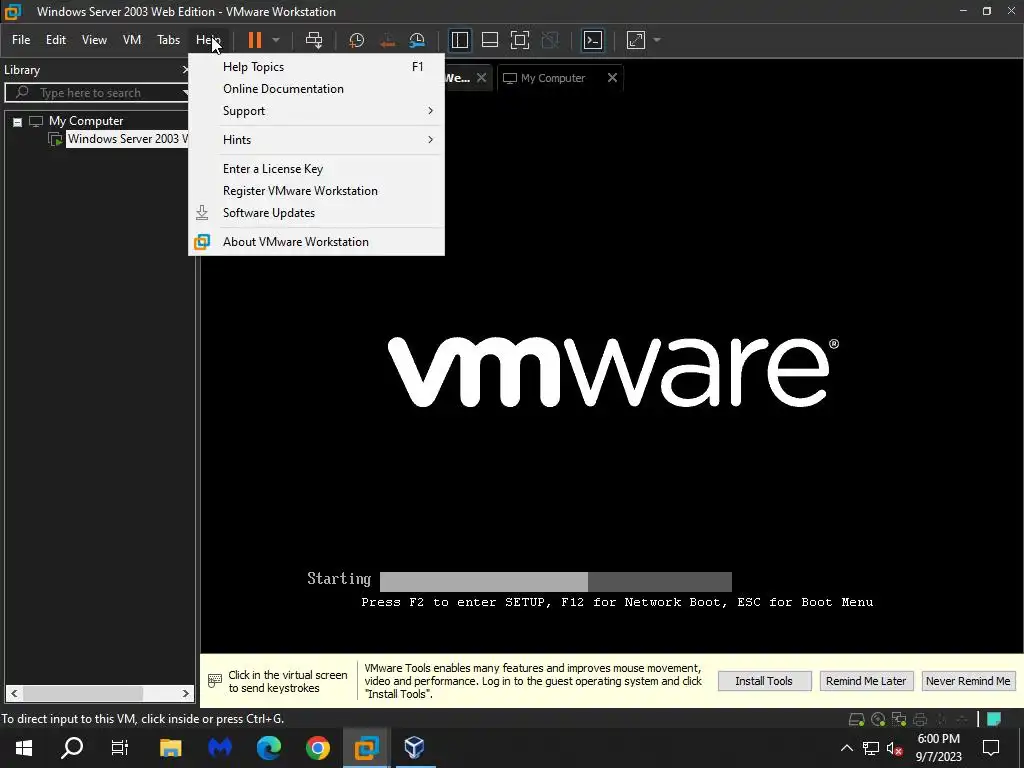Expand the Hints submenu
The image size is (1024, 768).
[x=316, y=140]
